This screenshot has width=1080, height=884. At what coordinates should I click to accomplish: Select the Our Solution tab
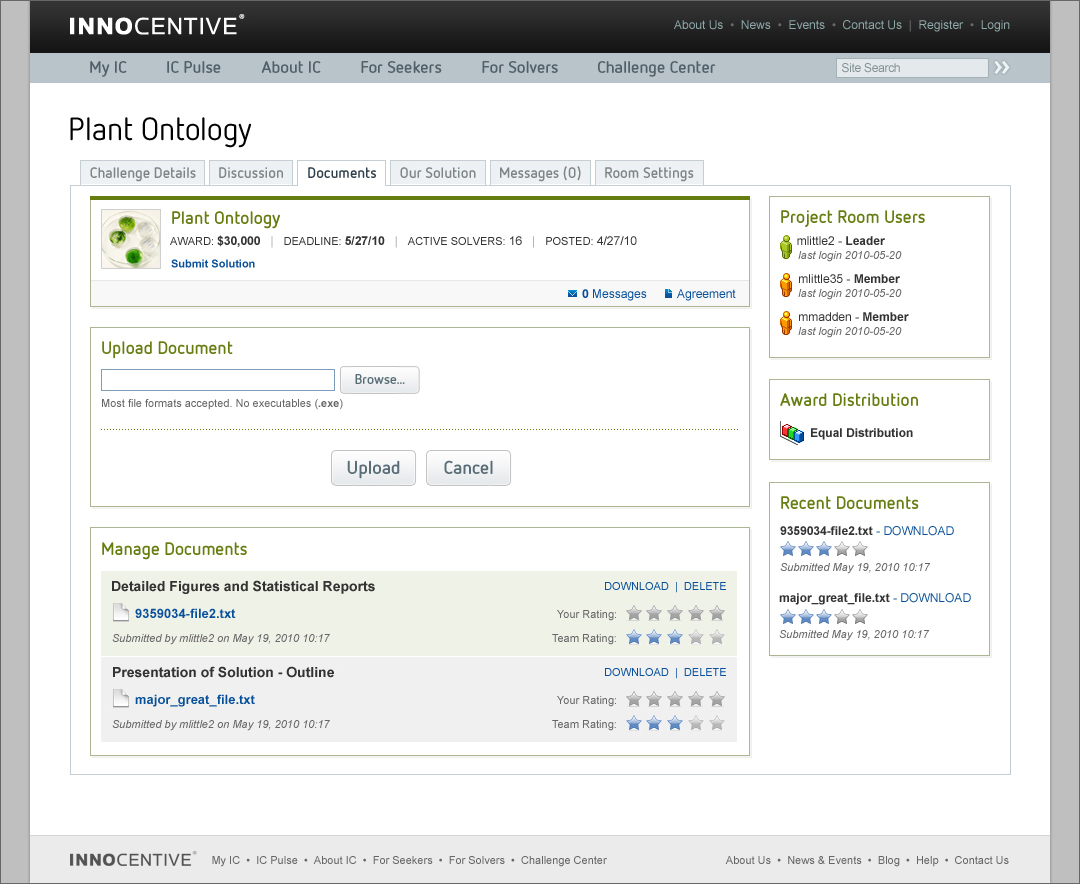[x=438, y=173]
